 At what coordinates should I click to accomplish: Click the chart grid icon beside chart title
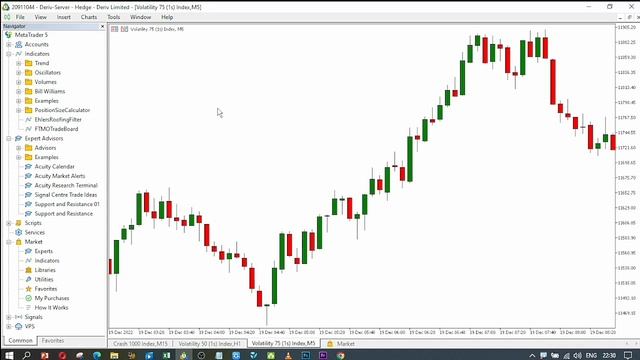115,29
